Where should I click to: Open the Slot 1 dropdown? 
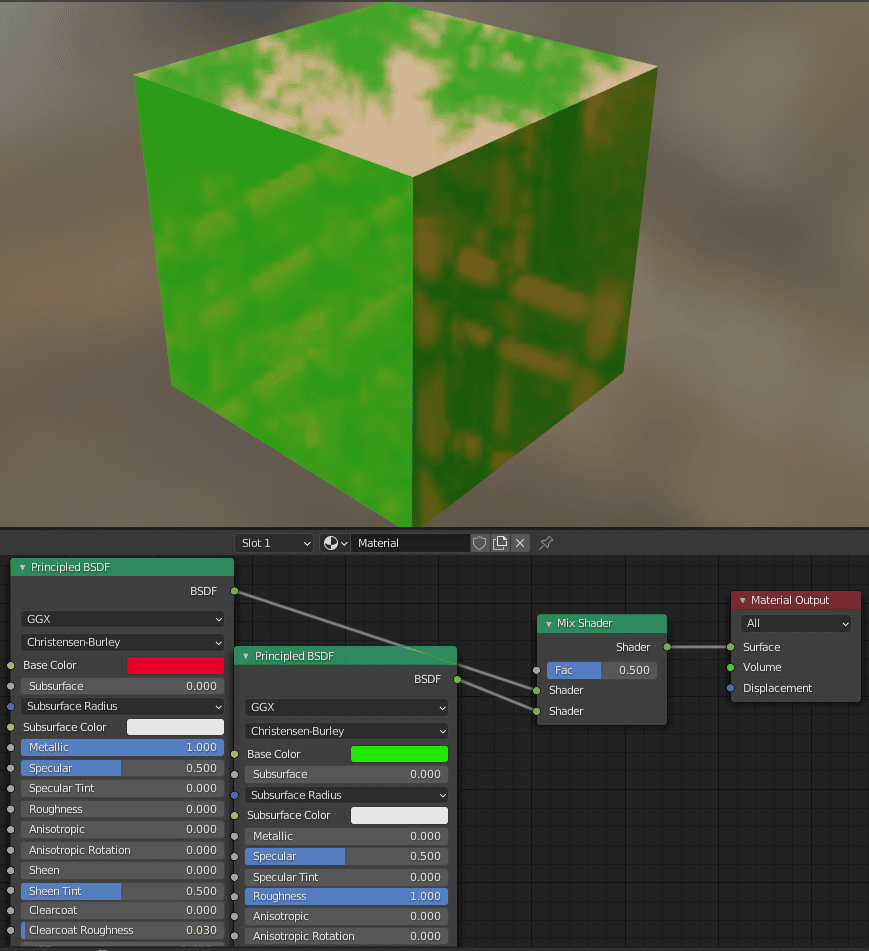coord(273,542)
